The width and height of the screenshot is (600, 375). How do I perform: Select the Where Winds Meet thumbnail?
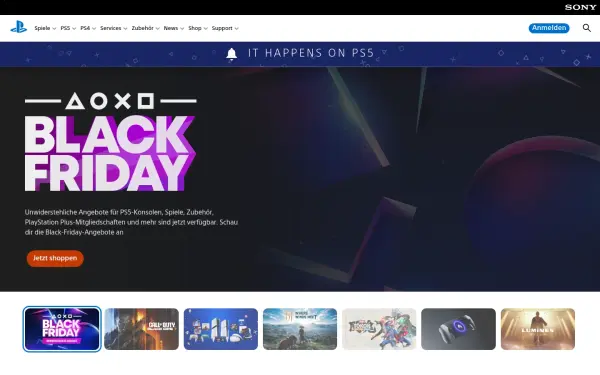click(x=300, y=329)
